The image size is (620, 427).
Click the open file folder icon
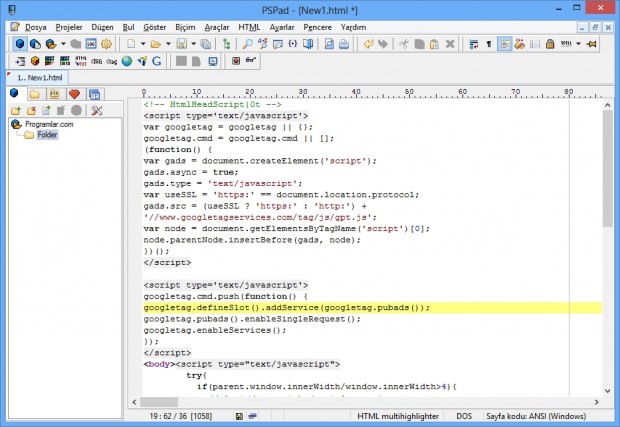[x=155, y=44]
